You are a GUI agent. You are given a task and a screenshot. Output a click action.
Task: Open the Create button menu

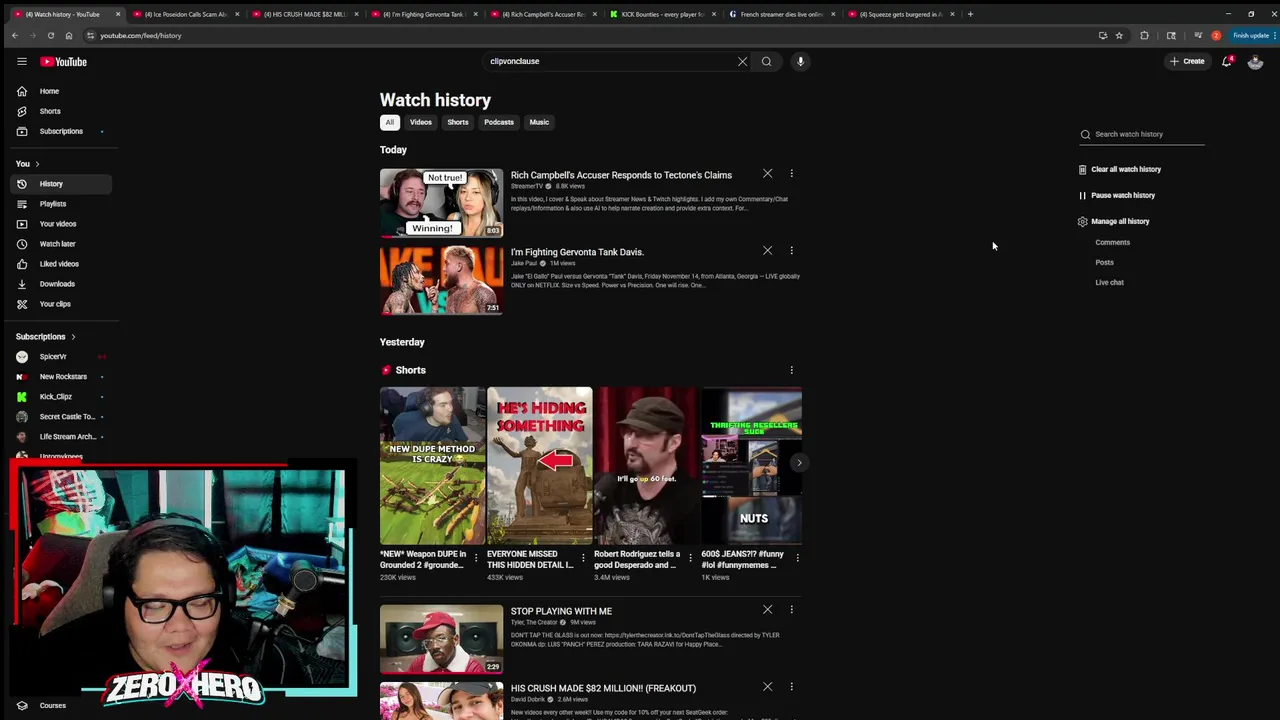coord(1187,61)
